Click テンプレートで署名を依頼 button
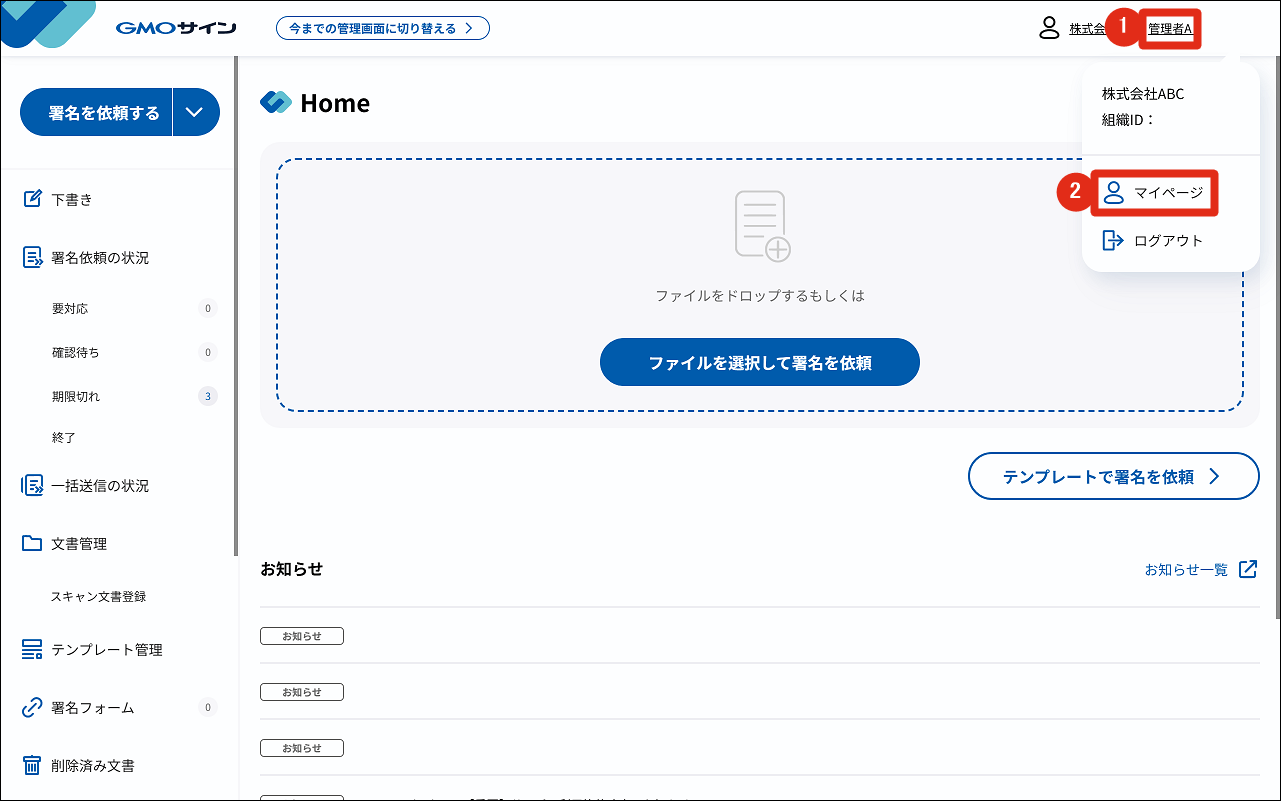The image size is (1281, 801). click(x=1113, y=477)
